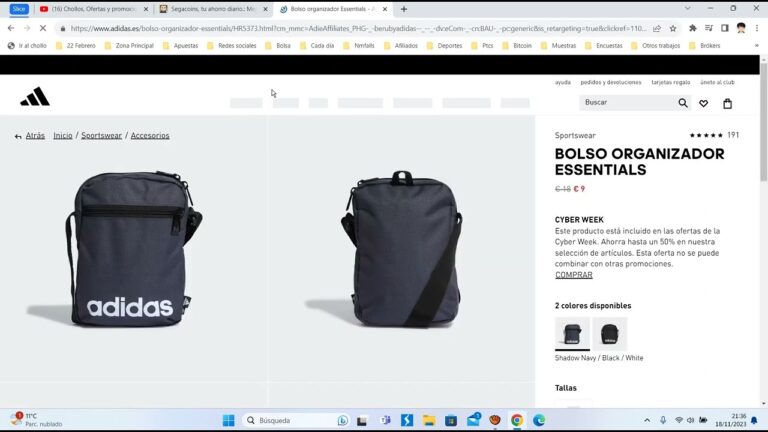Open the Mail app on the taskbar
The image size is (768, 432).
[474, 420]
